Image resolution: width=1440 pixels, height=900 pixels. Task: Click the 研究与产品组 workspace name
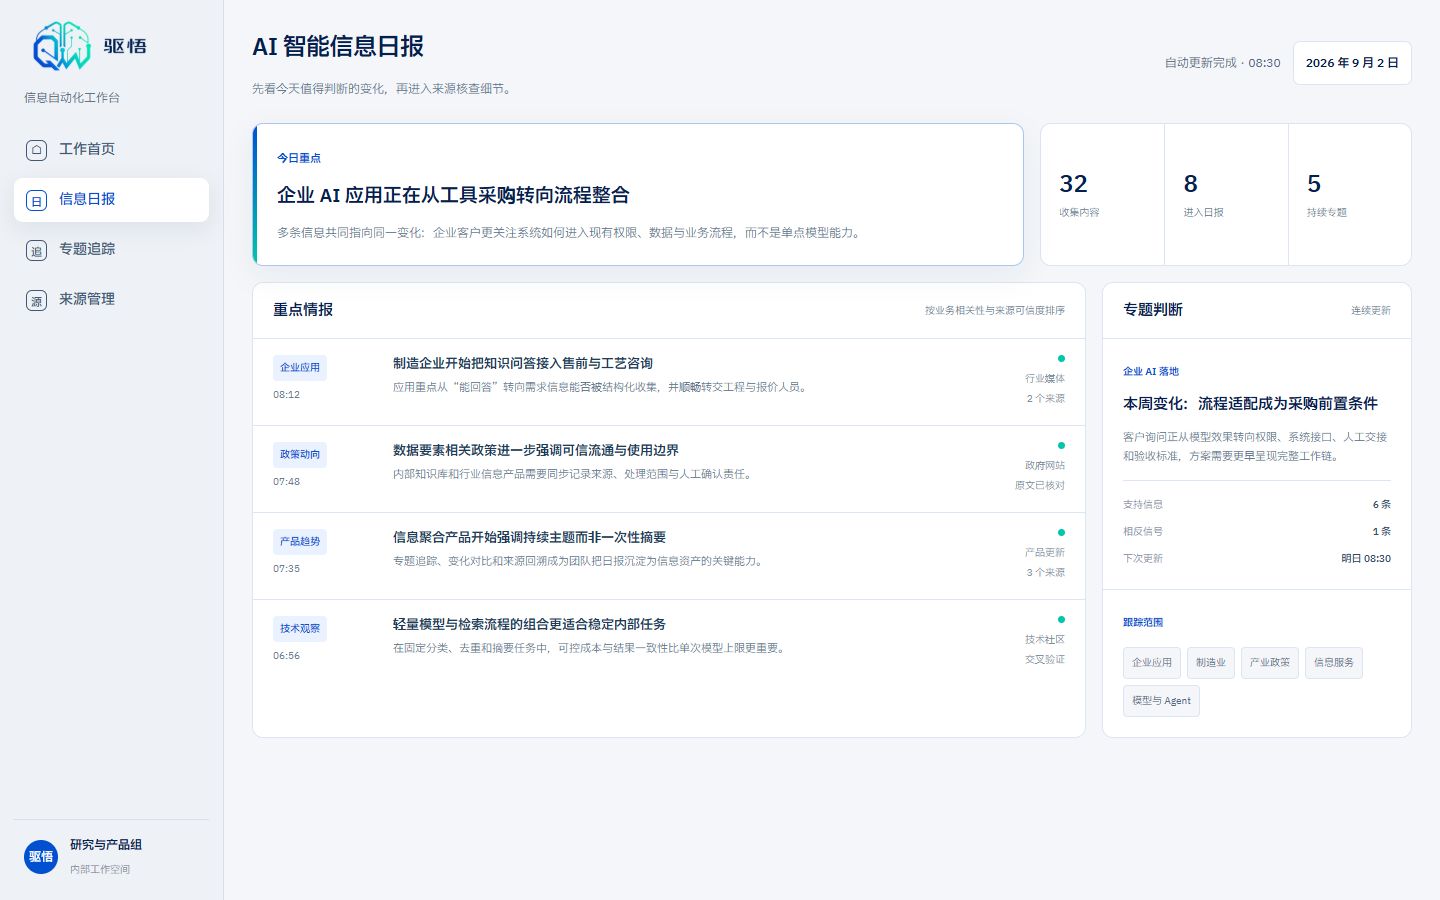106,845
